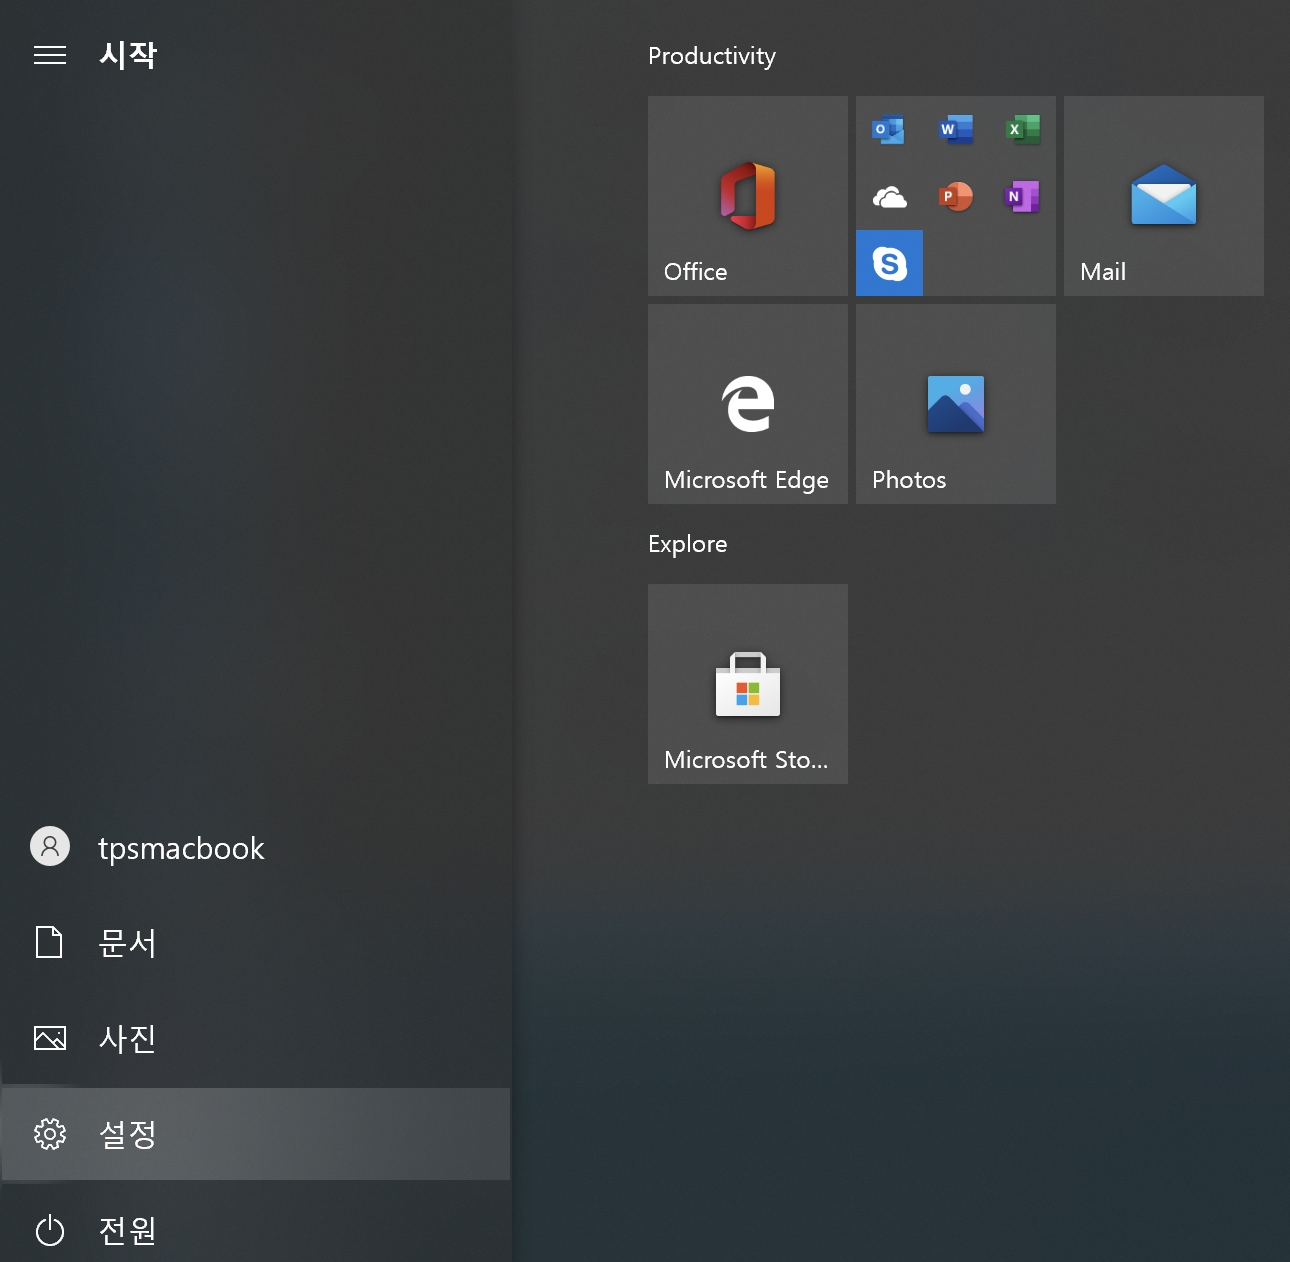Launch OneNote from the Office folder tile

[x=1022, y=197]
